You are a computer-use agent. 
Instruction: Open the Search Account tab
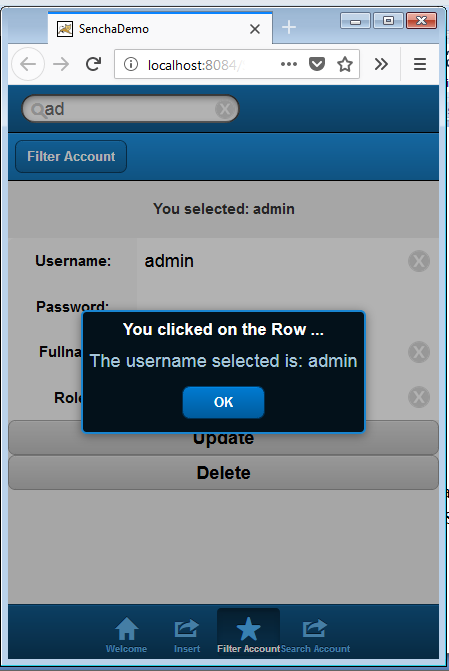pos(315,635)
